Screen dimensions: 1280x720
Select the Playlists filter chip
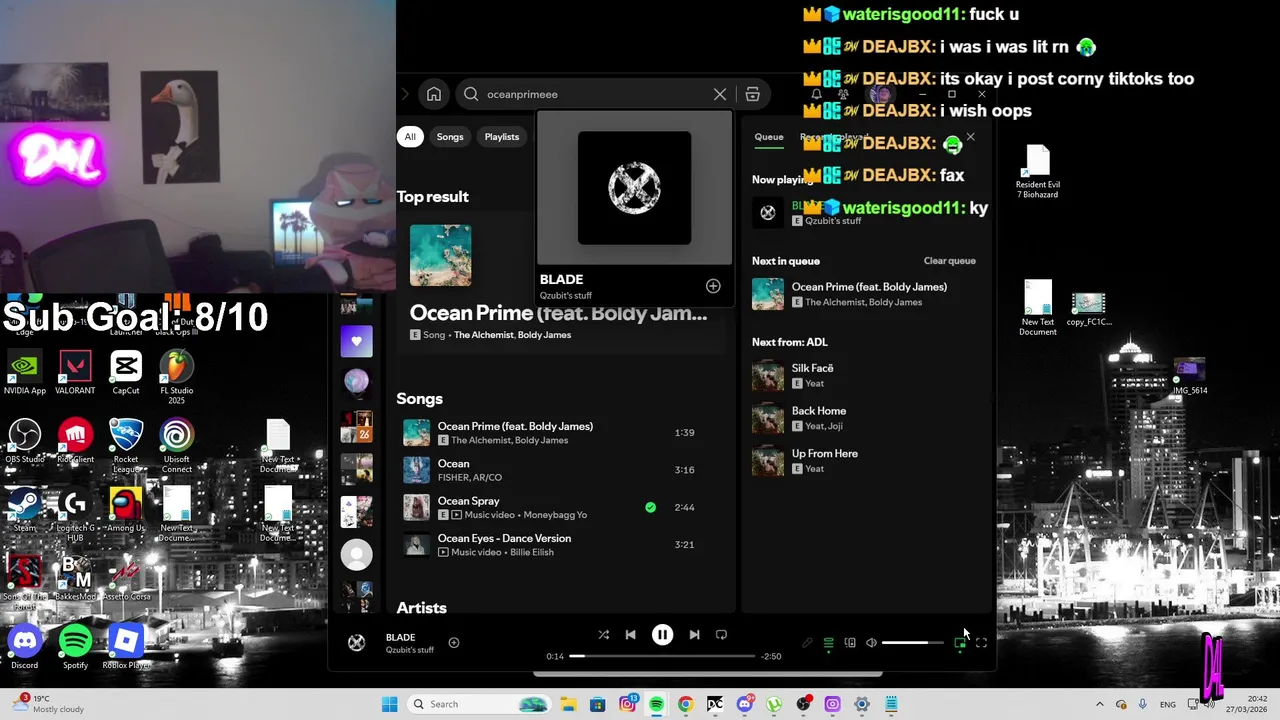pos(502,137)
